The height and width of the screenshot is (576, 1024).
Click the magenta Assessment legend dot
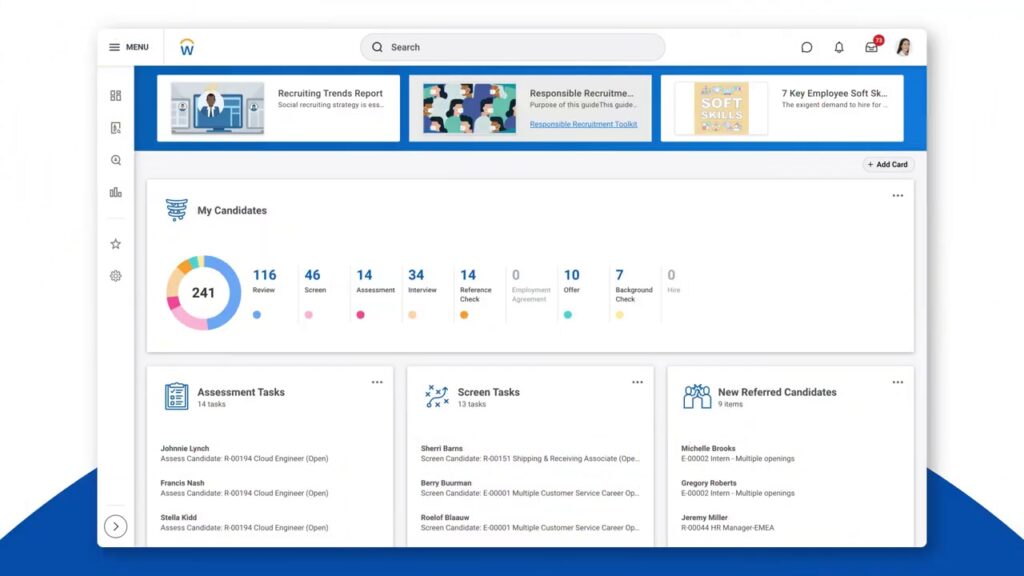click(x=360, y=315)
